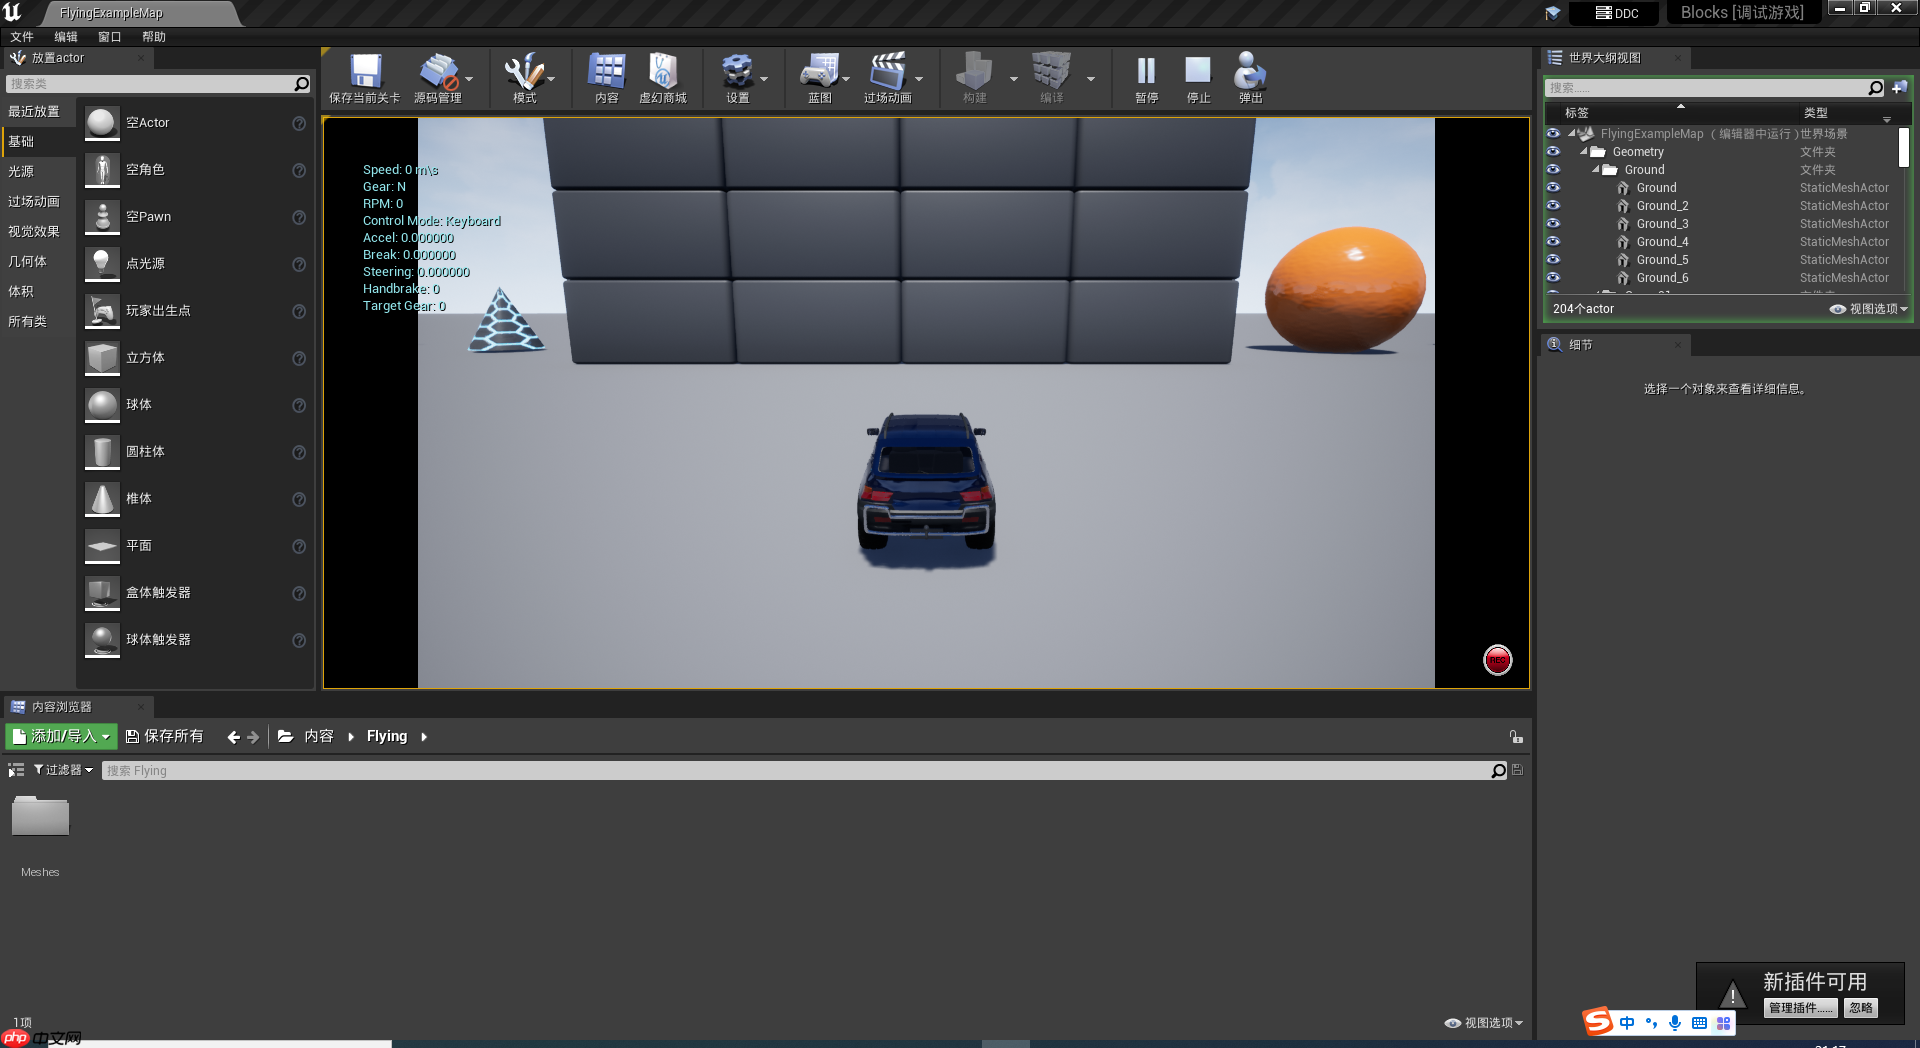Image resolution: width=1920 pixels, height=1048 pixels.
Task: Open the File (文件) menu
Action: pyautogui.click(x=22, y=37)
